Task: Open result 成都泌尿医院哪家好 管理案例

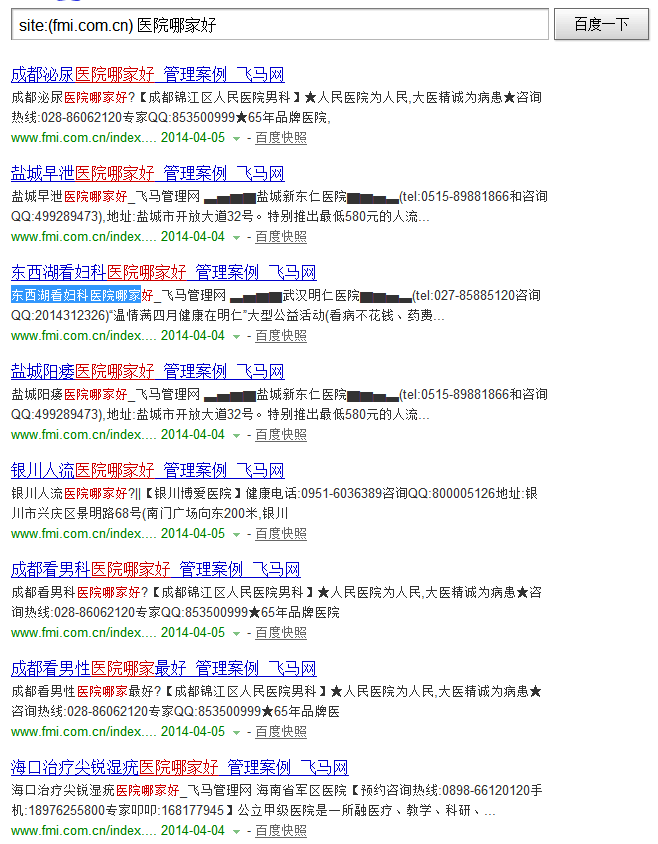Action: 148,74
